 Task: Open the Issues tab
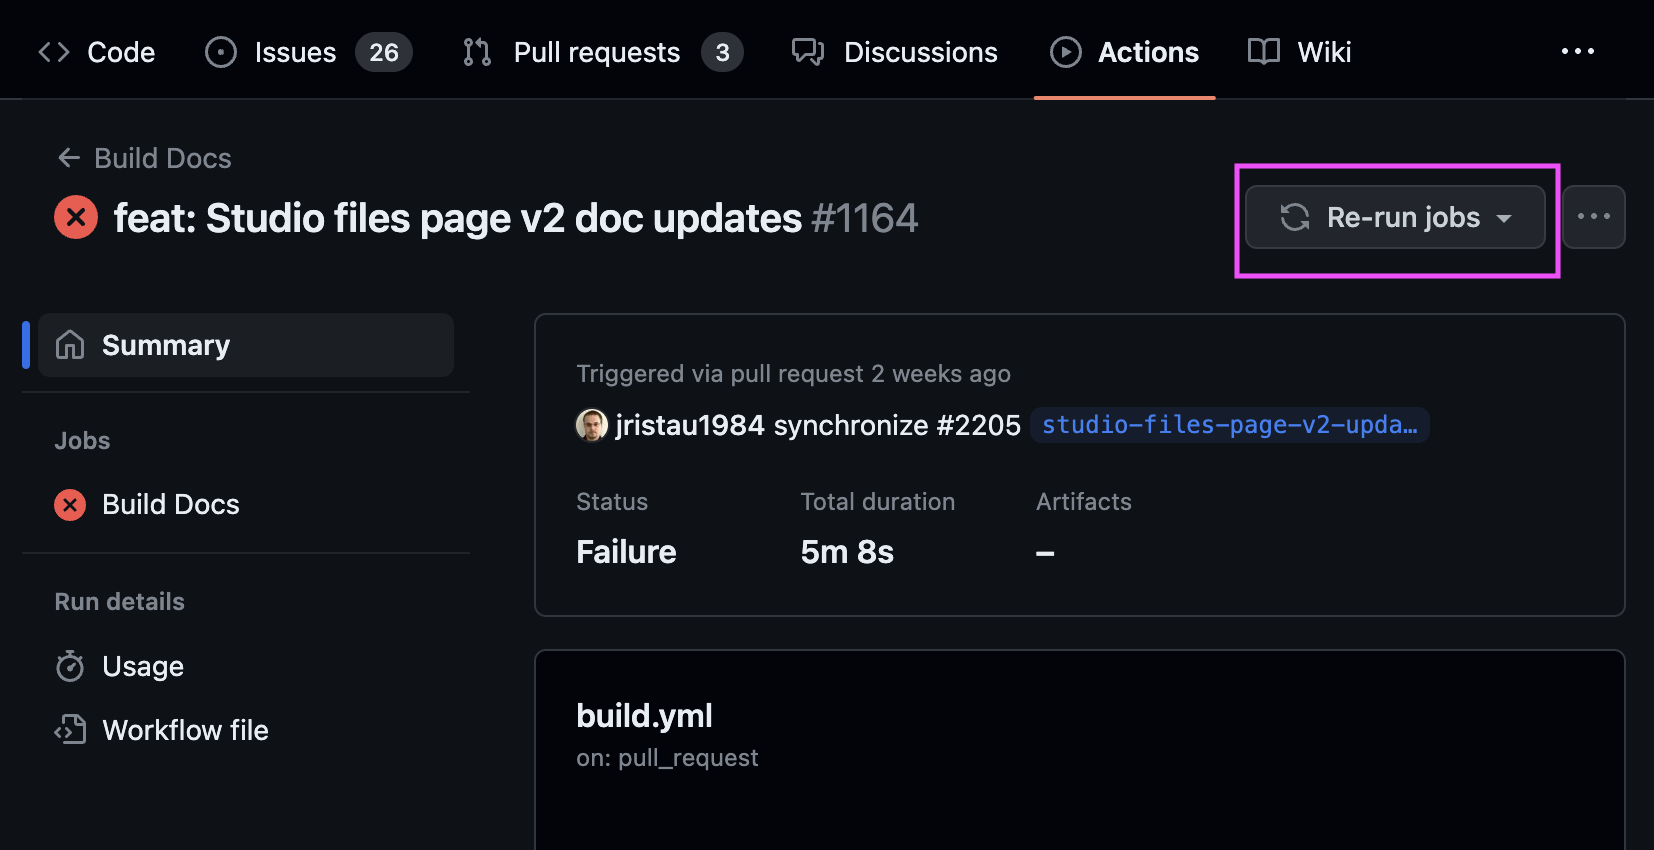pos(294,52)
